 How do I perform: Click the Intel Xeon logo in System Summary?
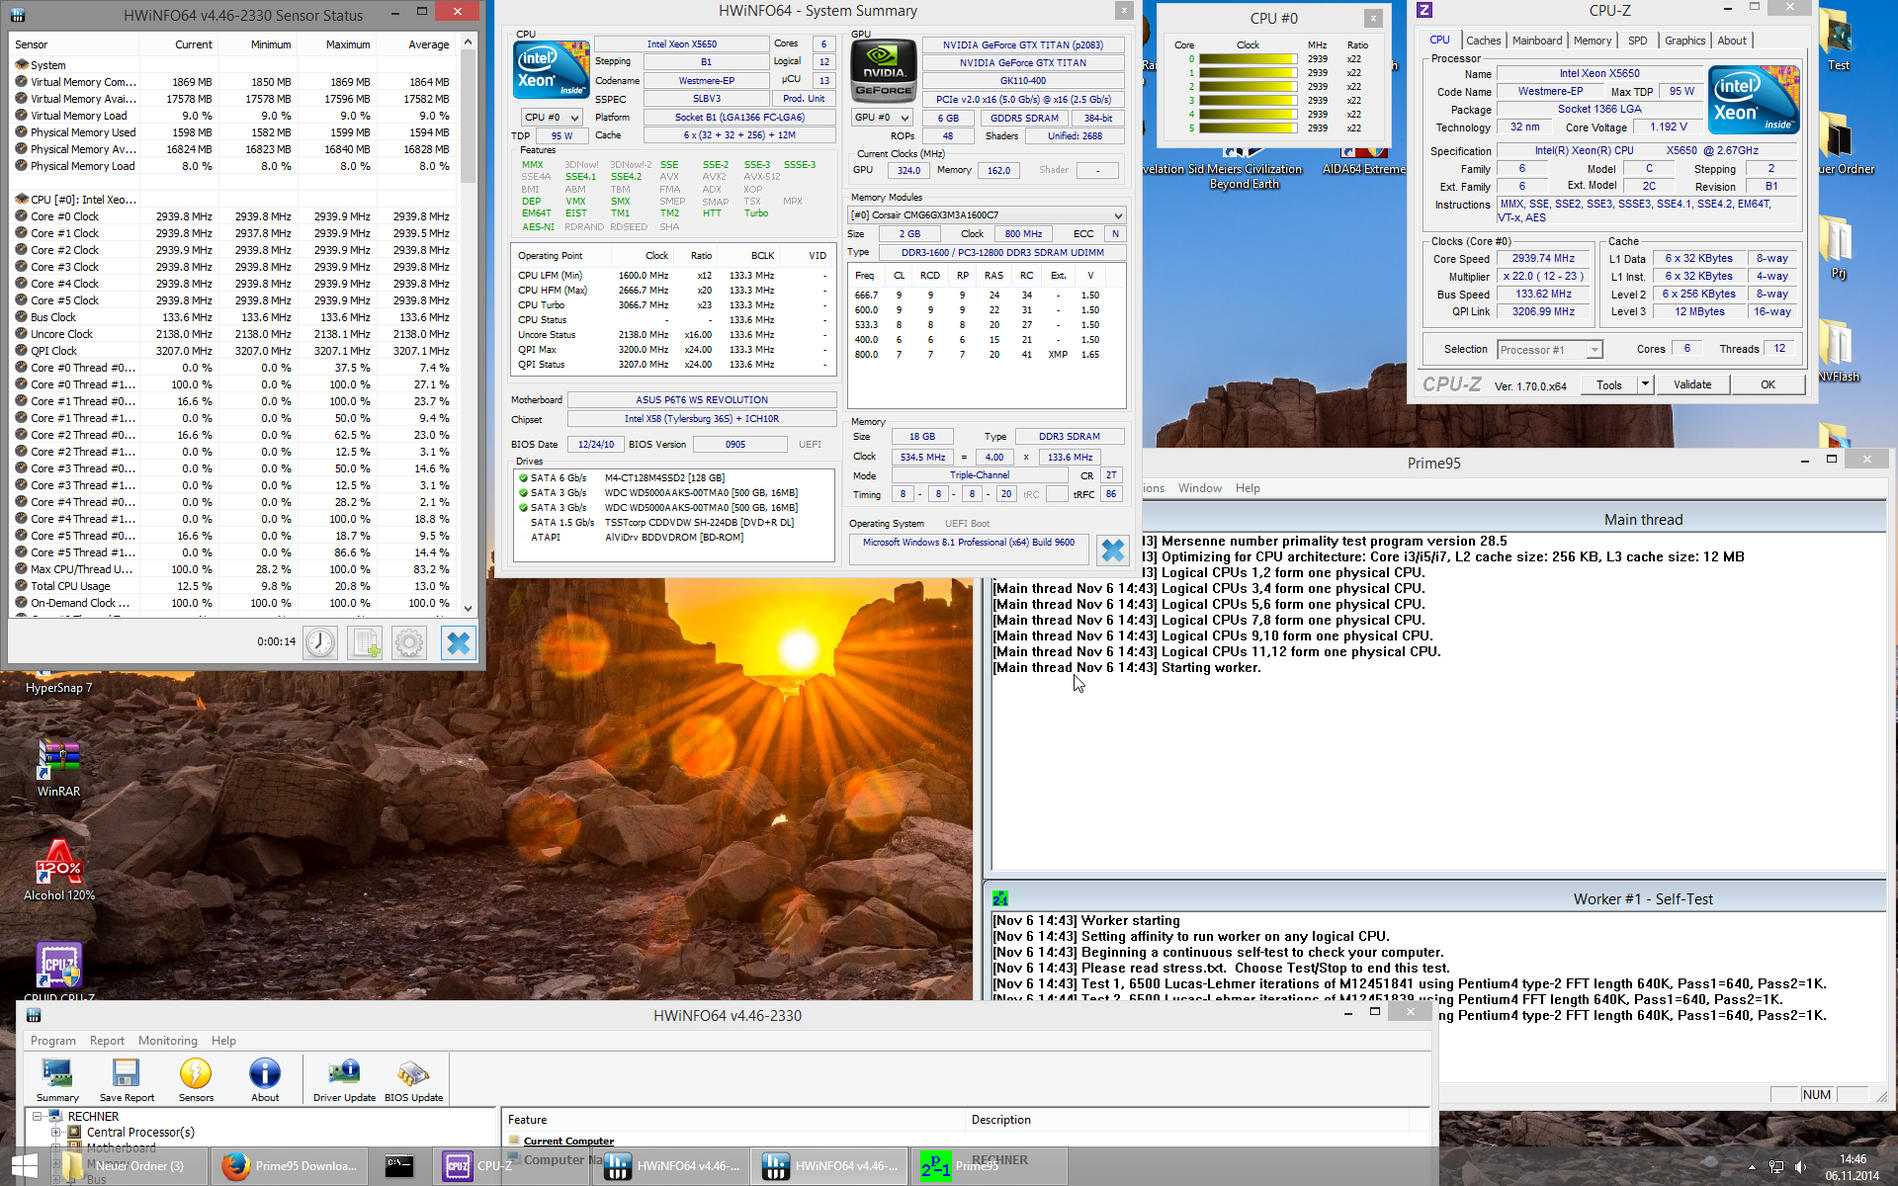point(551,70)
